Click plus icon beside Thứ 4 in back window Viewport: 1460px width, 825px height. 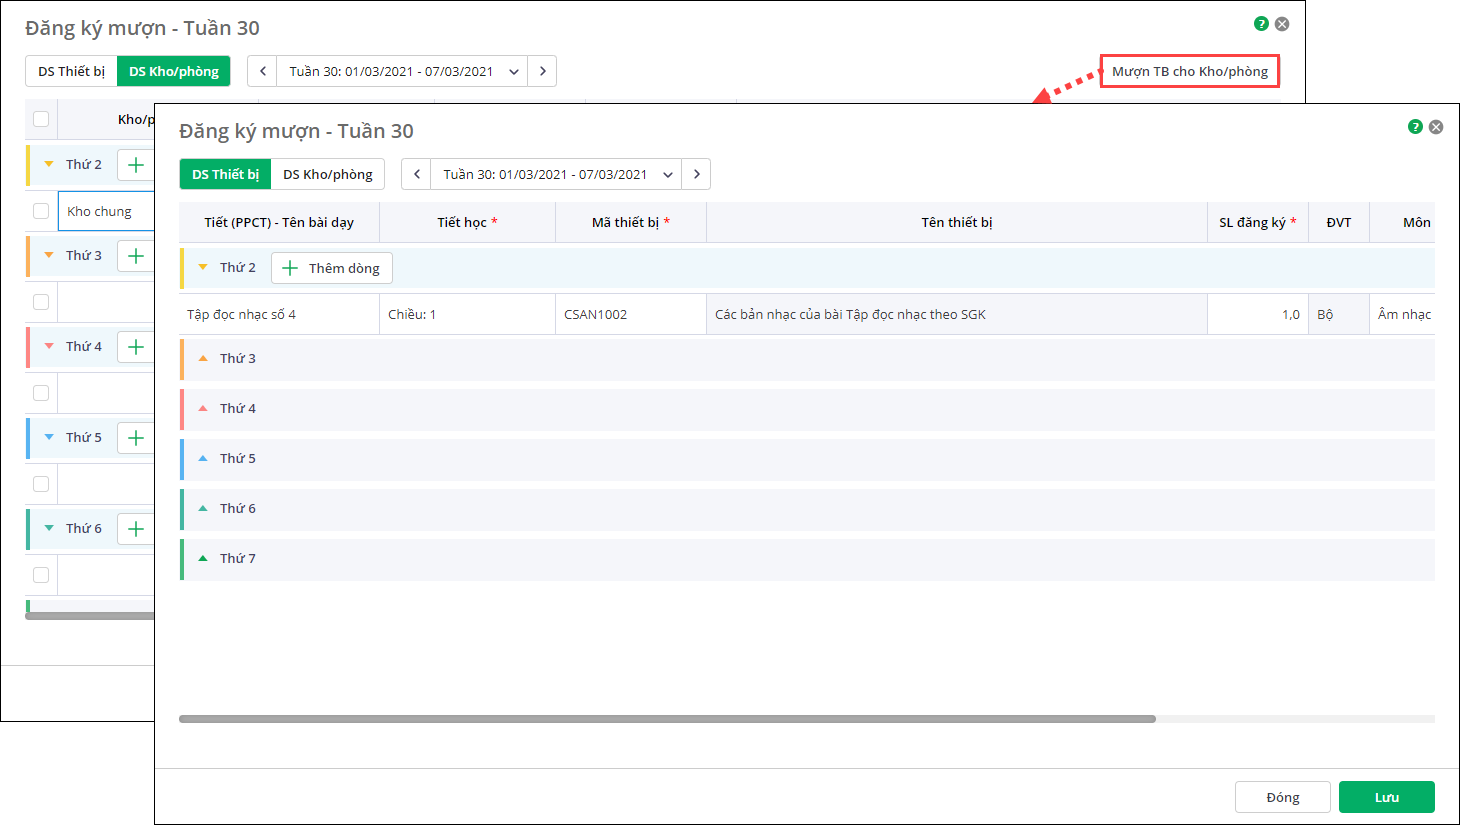coord(136,347)
